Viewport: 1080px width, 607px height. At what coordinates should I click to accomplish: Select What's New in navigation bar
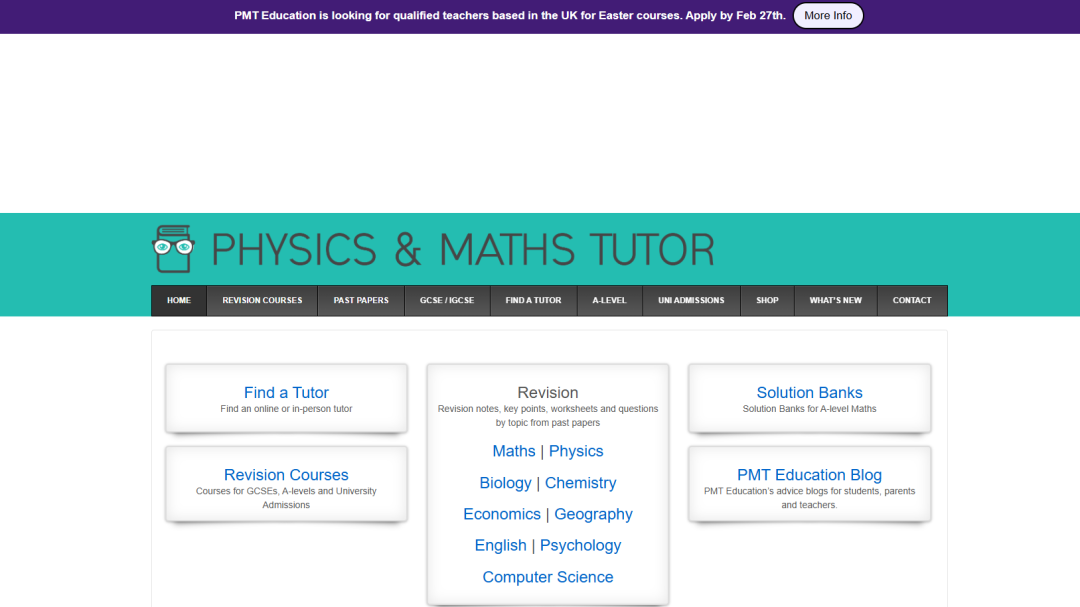(x=835, y=300)
